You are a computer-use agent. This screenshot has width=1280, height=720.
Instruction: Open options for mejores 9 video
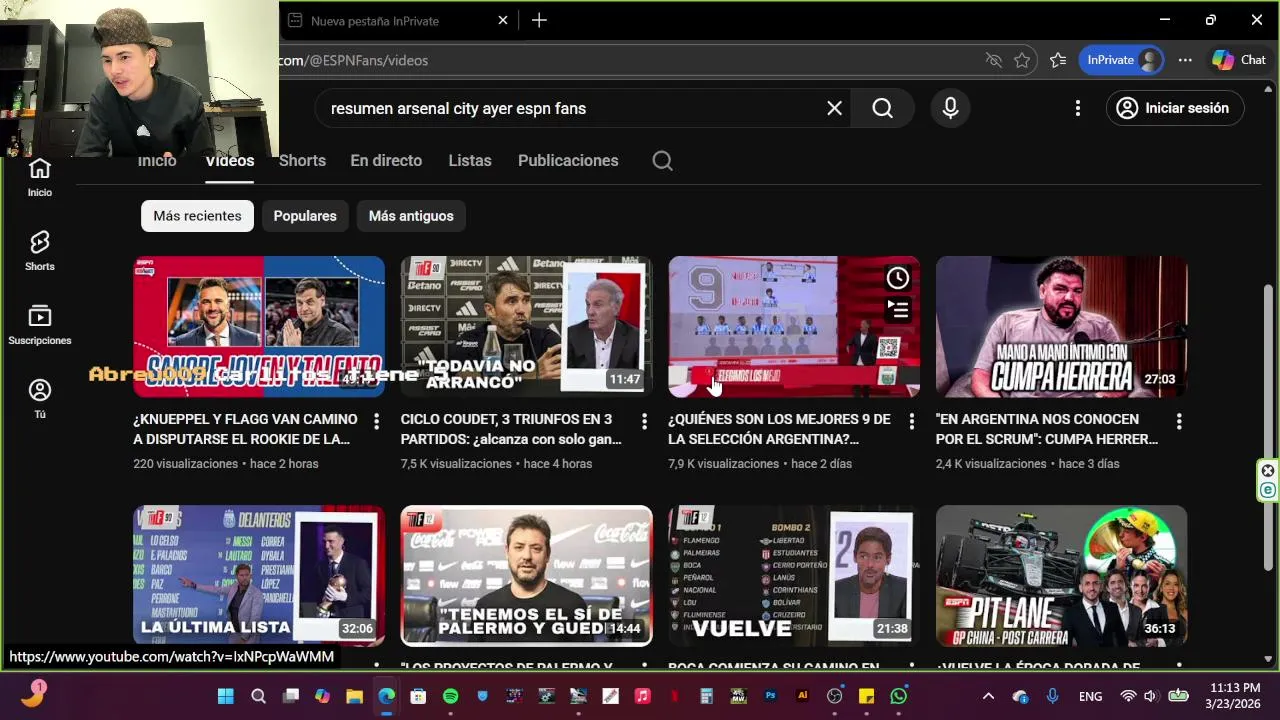[x=911, y=421]
